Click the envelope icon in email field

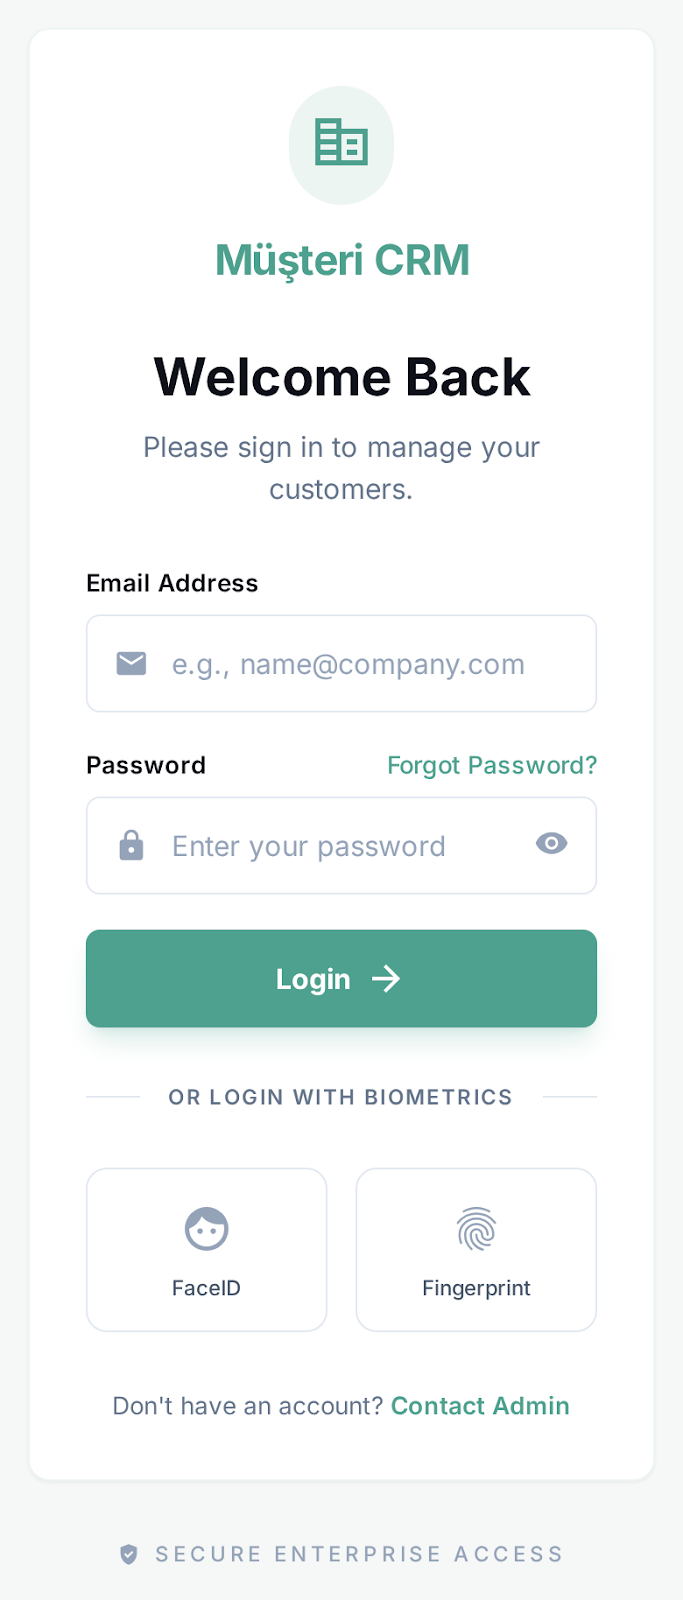click(x=130, y=663)
